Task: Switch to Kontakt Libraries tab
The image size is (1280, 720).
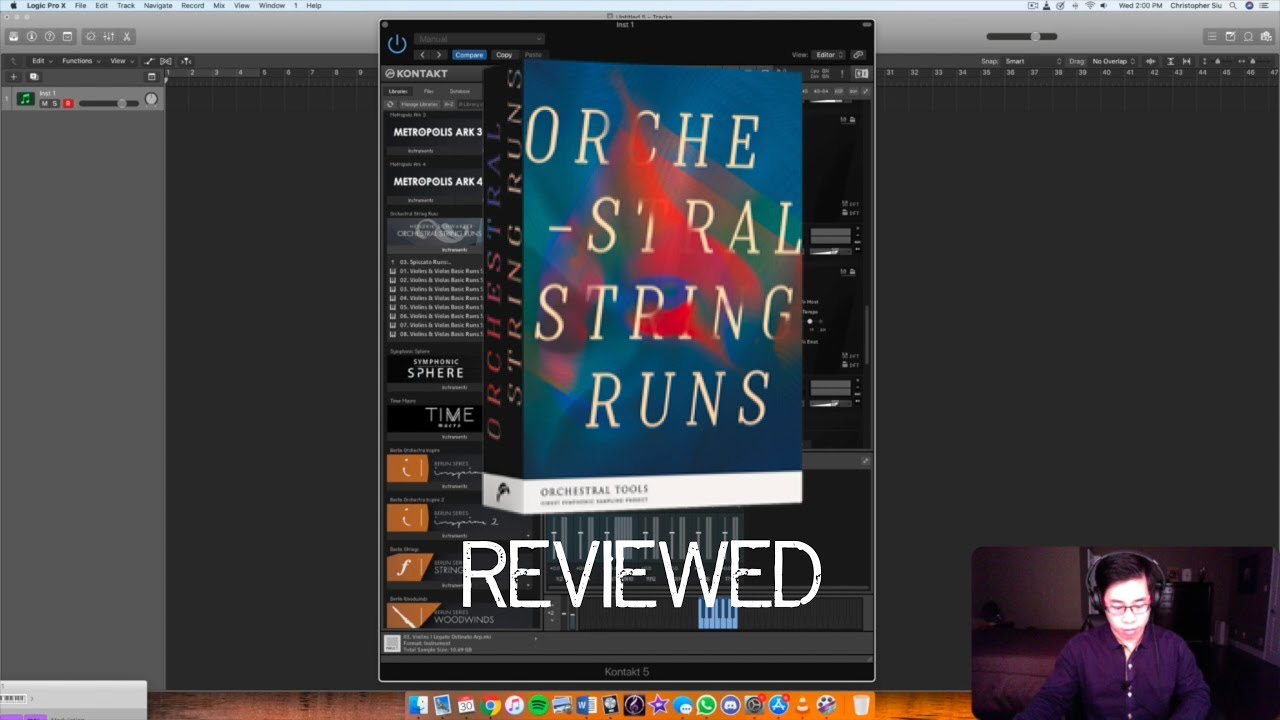Action: pos(398,91)
